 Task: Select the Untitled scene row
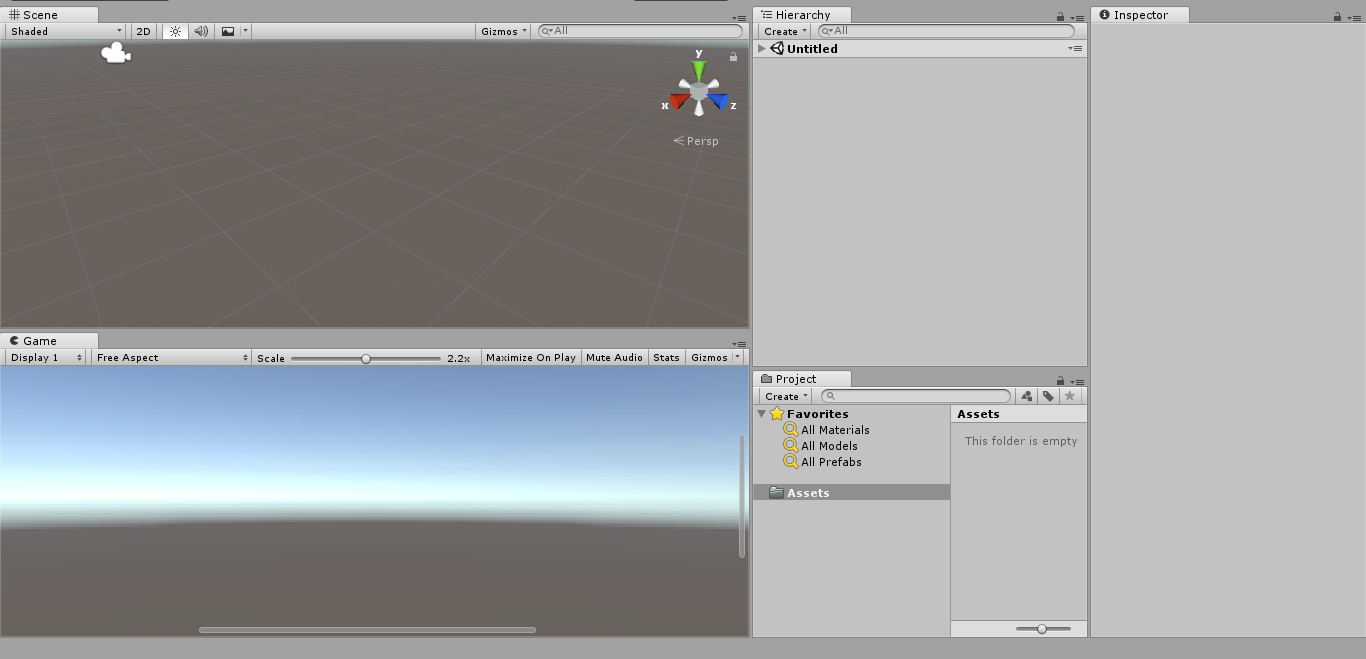point(920,48)
